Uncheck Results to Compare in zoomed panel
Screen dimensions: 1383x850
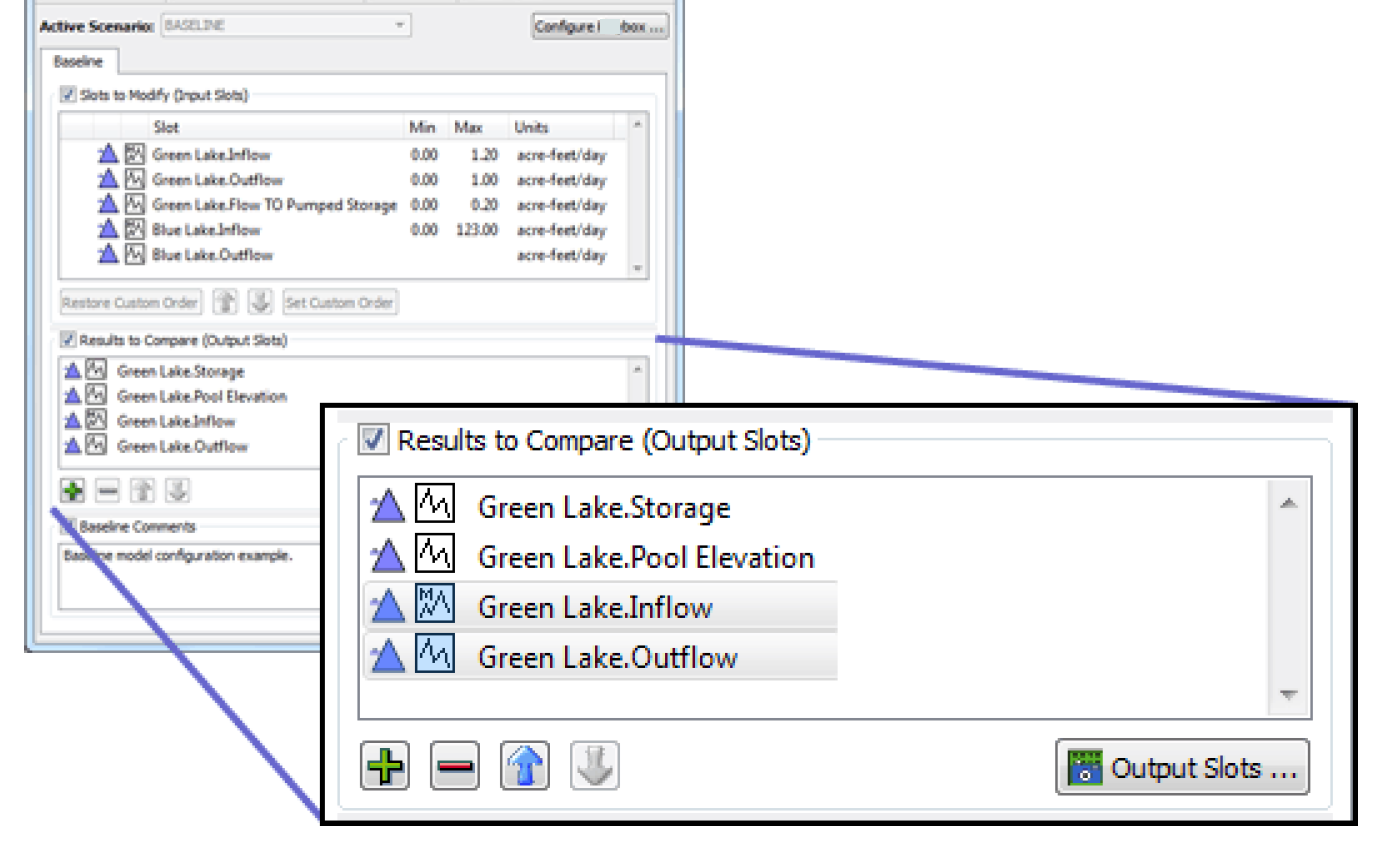point(374,441)
